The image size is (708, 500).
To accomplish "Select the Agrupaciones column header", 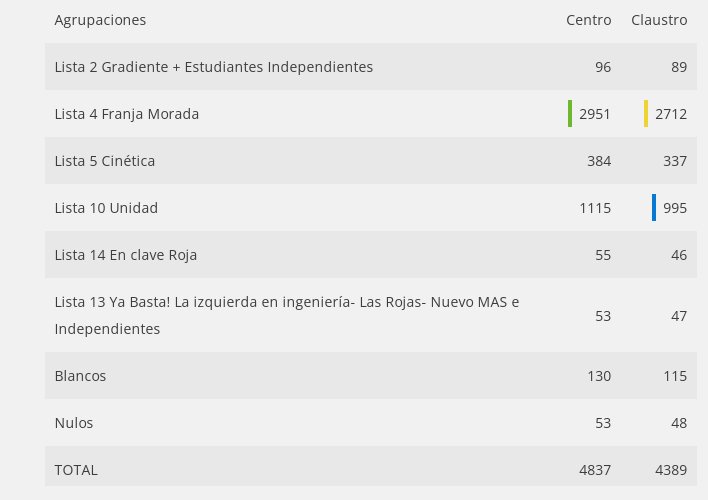I will [100, 20].
